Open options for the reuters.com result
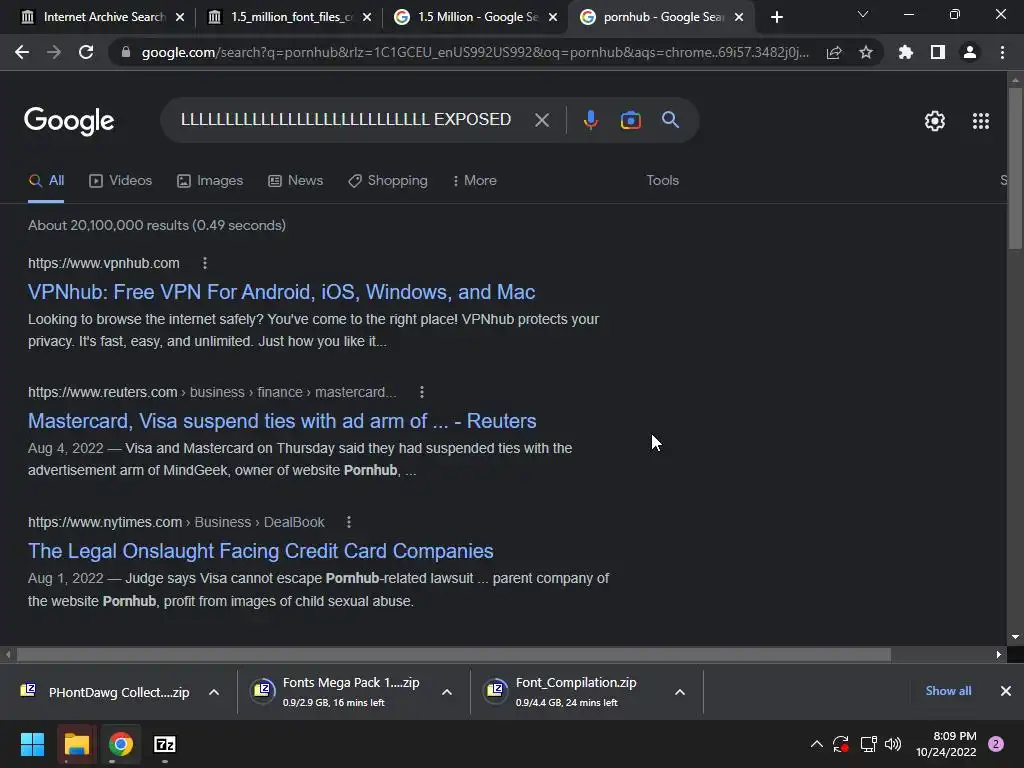The width and height of the screenshot is (1024, 768). pos(422,392)
